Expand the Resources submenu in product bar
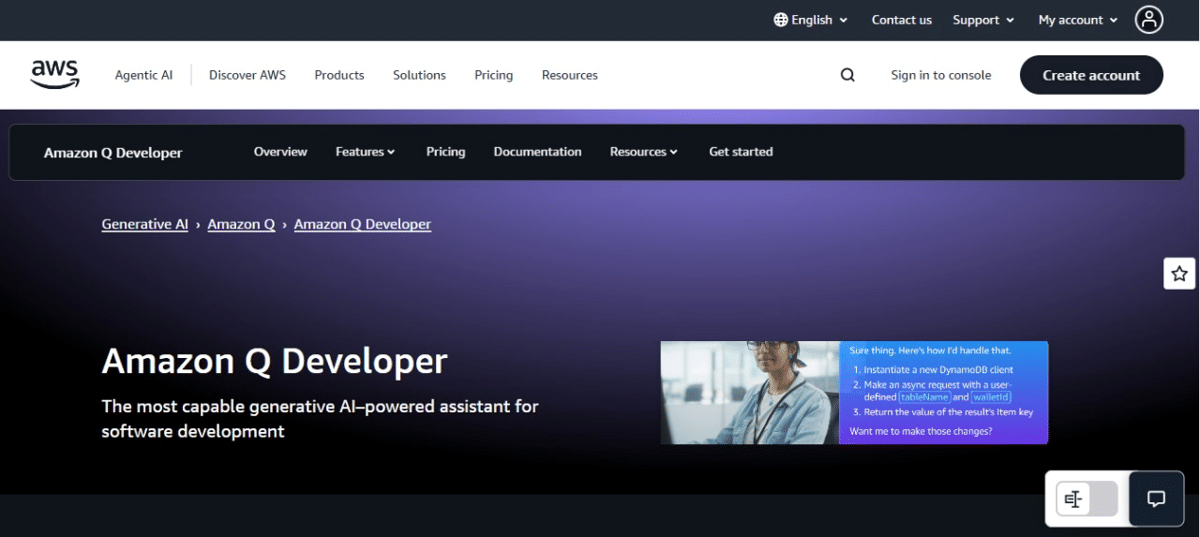 [644, 152]
